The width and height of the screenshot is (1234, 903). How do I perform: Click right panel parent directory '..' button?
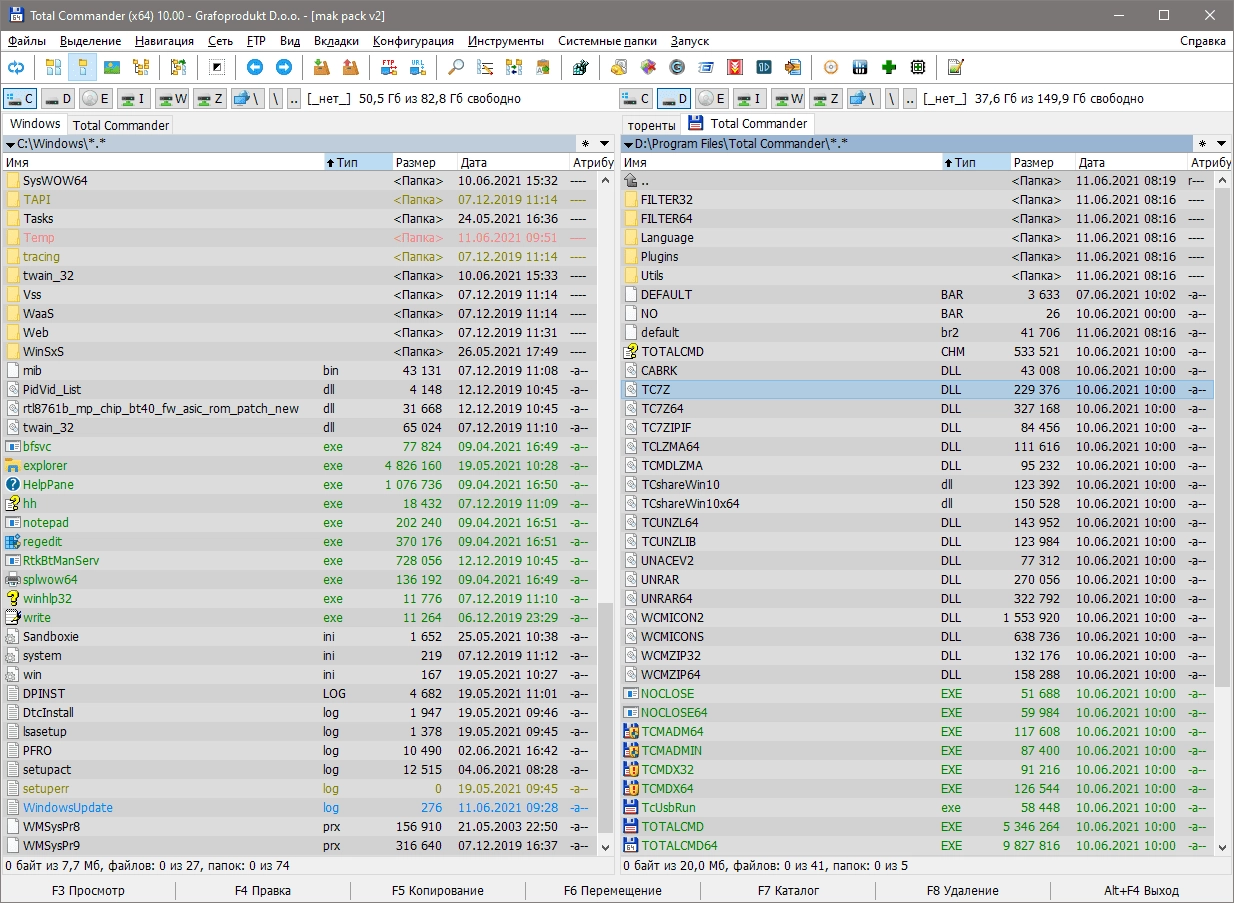[x=910, y=99]
